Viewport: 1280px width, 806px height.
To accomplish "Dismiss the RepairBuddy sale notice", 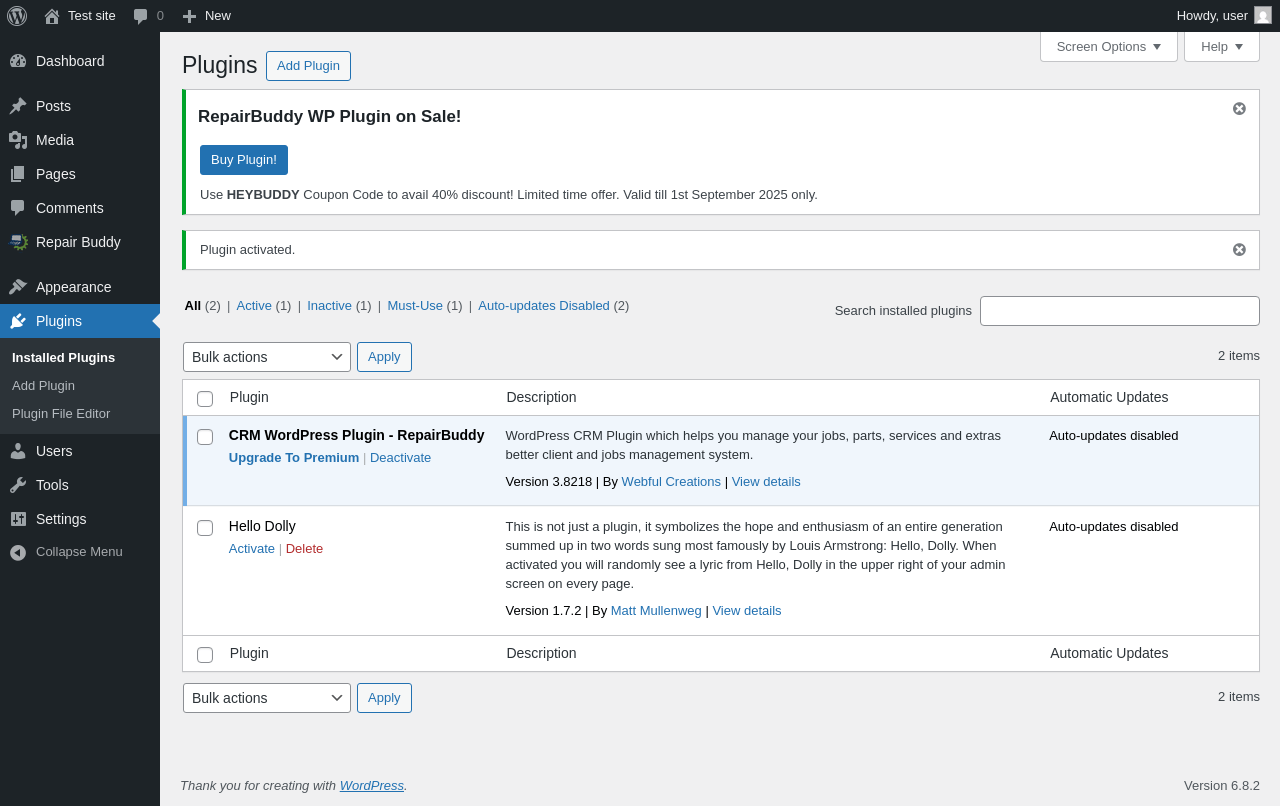I will [1239, 108].
